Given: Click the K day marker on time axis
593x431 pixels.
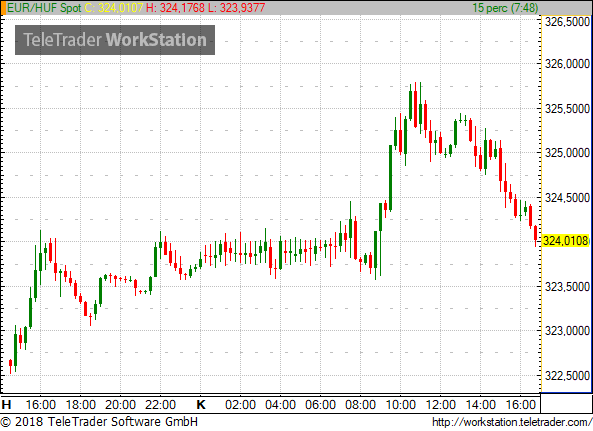Looking at the screenshot, I should (x=201, y=405).
